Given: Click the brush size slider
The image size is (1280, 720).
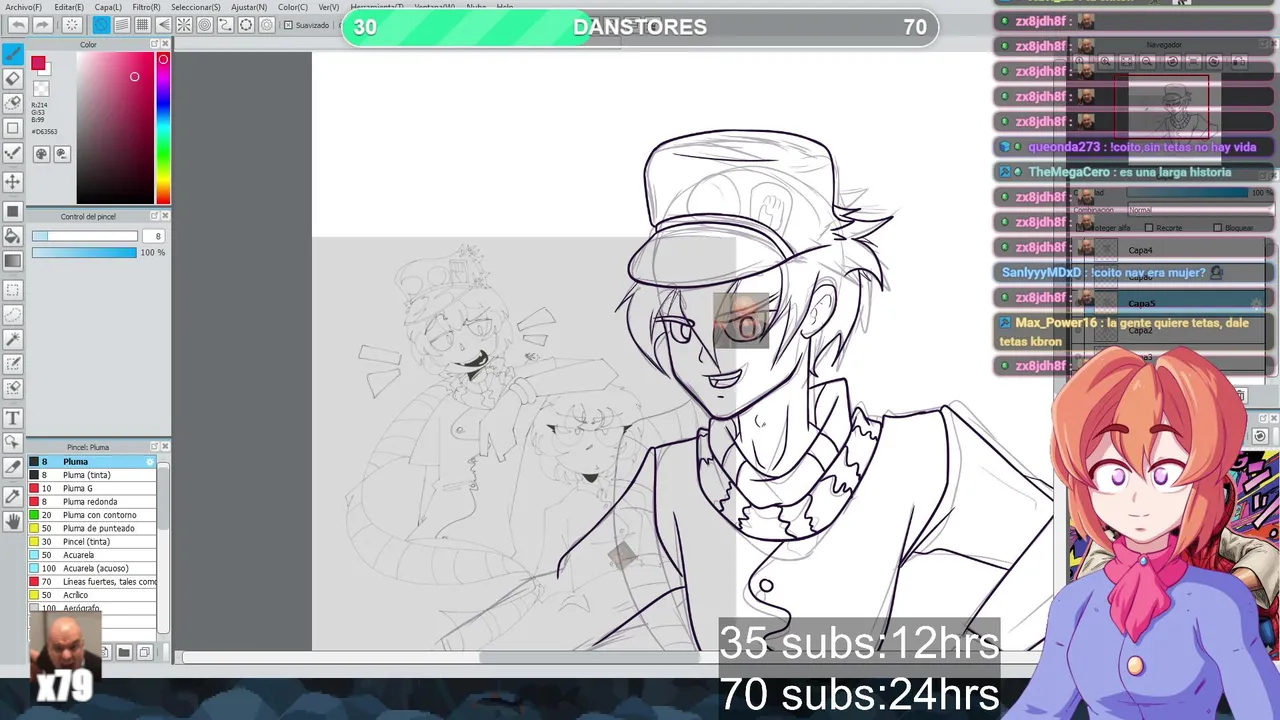Looking at the screenshot, I should [x=85, y=236].
